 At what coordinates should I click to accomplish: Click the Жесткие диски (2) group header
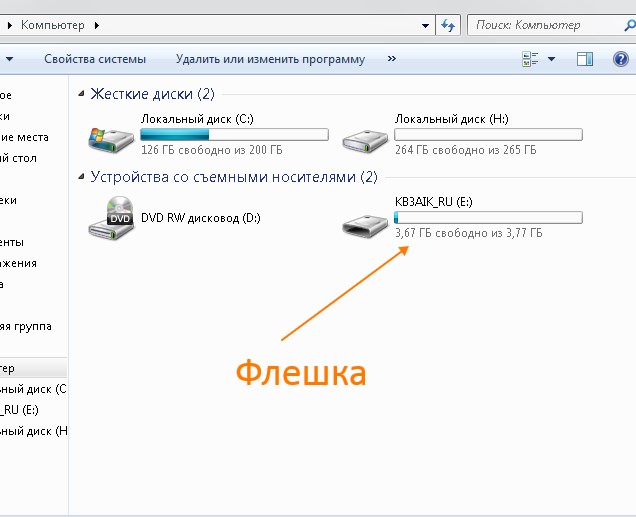[153, 94]
